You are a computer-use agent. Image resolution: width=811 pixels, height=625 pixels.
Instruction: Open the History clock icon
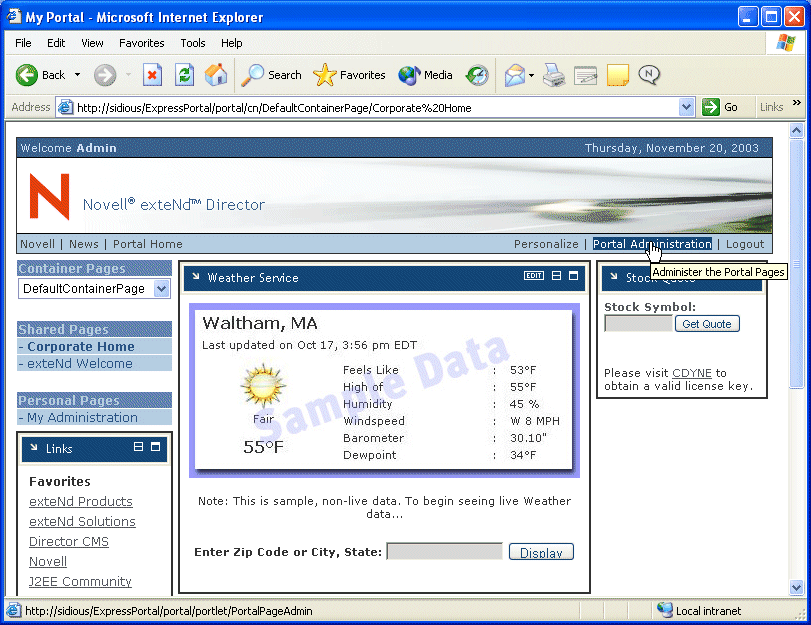tap(476, 76)
